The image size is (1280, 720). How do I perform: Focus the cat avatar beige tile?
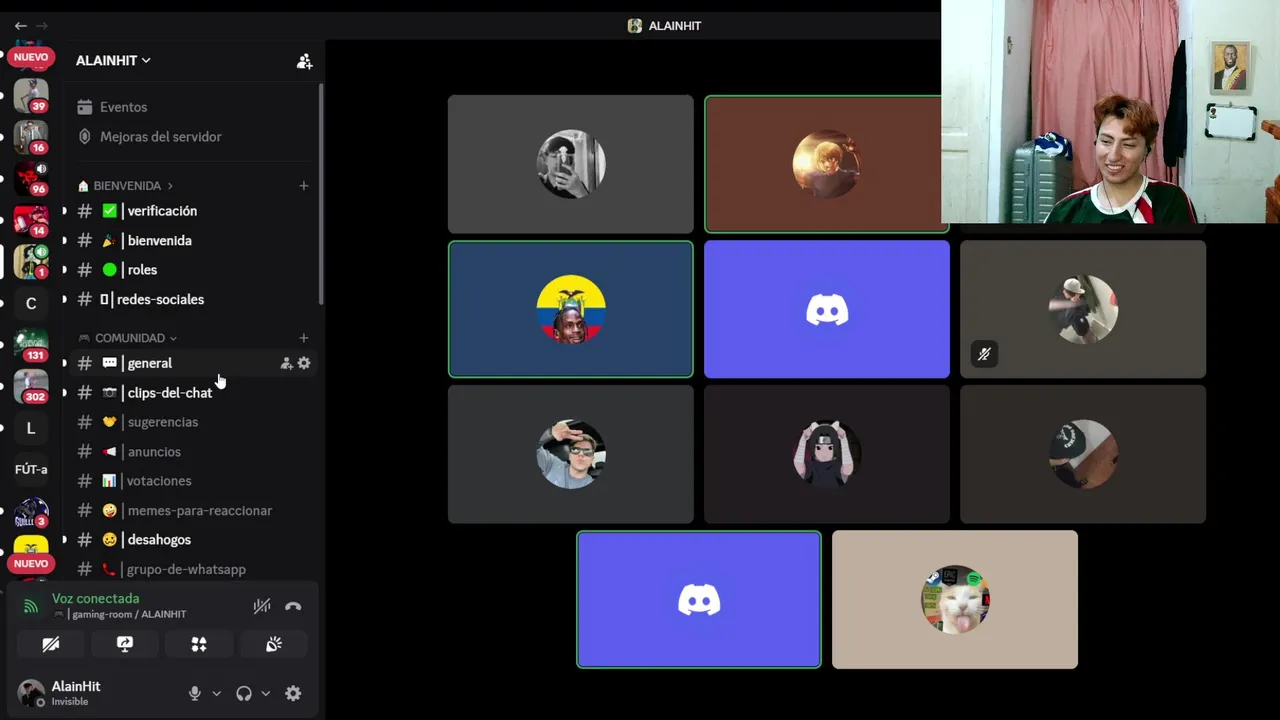[x=955, y=599]
